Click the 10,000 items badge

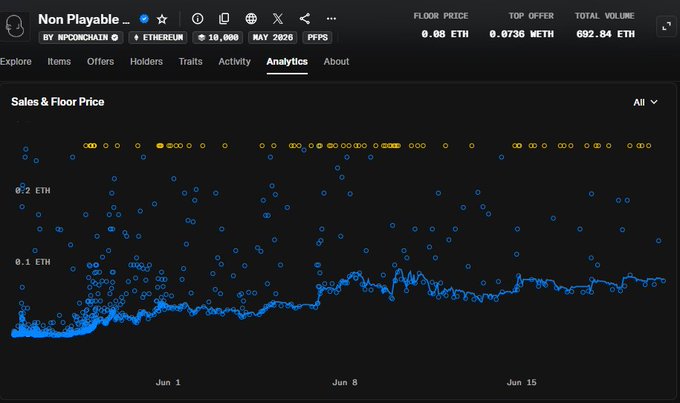pyautogui.click(x=218, y=37)
